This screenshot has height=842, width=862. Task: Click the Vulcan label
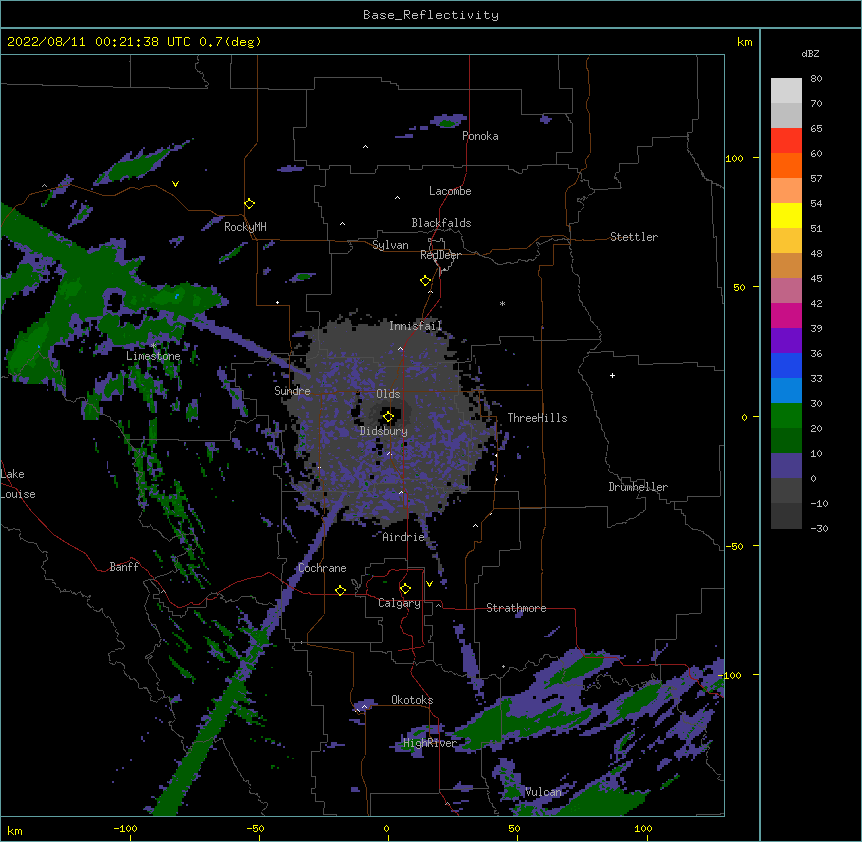coord(543,792)
